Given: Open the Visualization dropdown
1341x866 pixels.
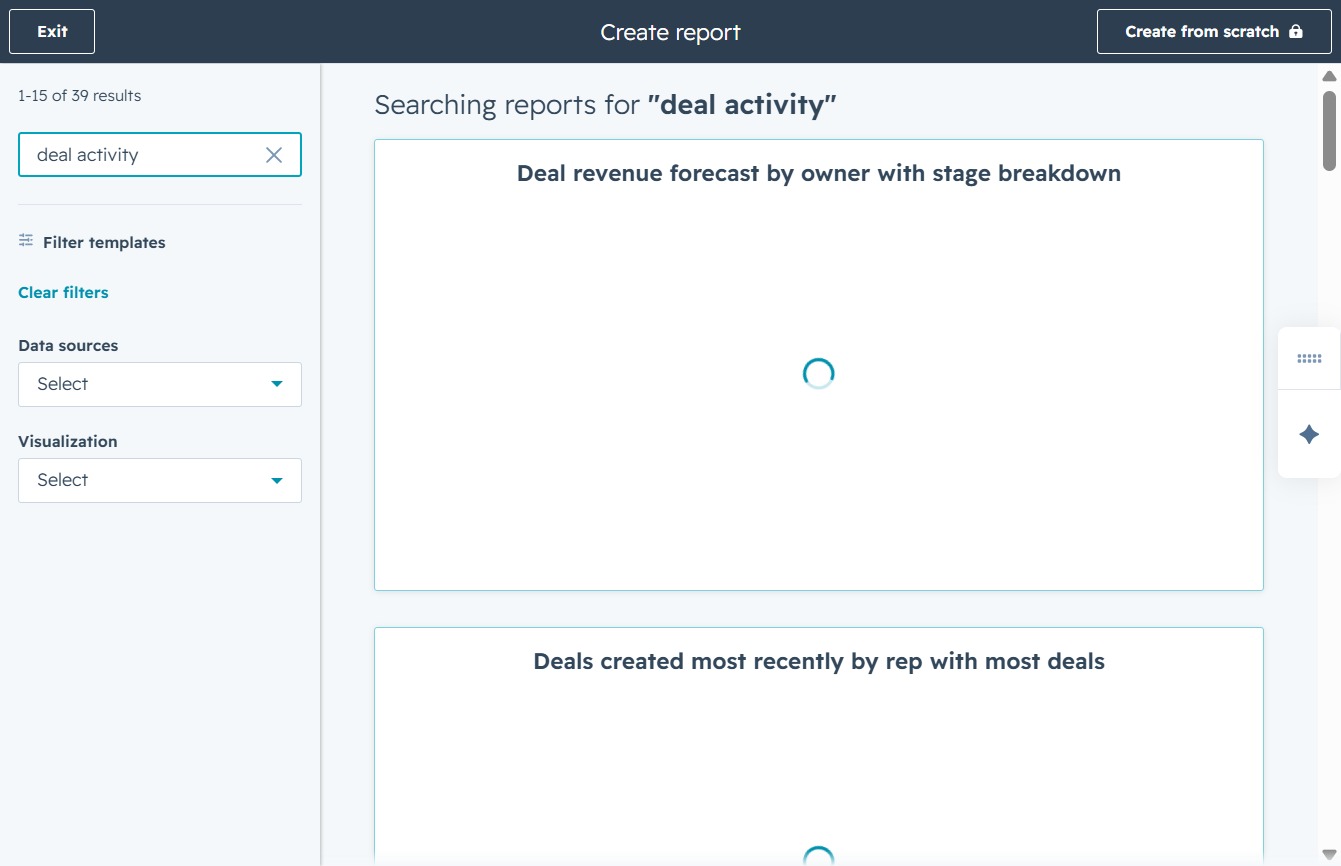Looking at the screenshot, I should pyautogui.click(x=160, y=480).
